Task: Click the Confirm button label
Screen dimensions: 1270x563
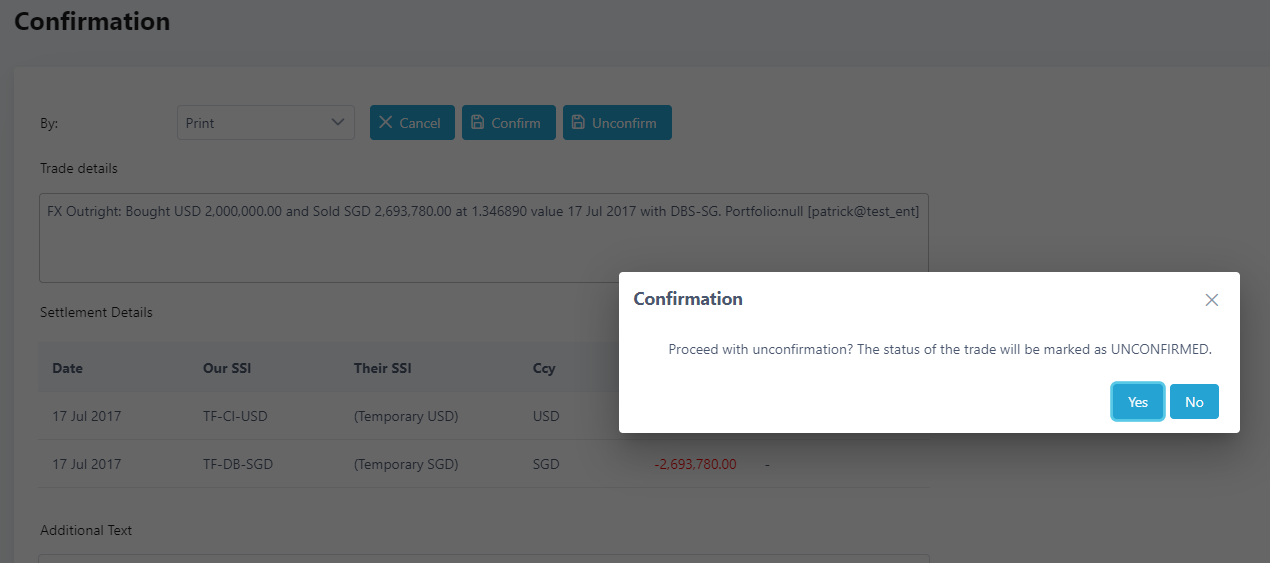Action: (516, 123)
